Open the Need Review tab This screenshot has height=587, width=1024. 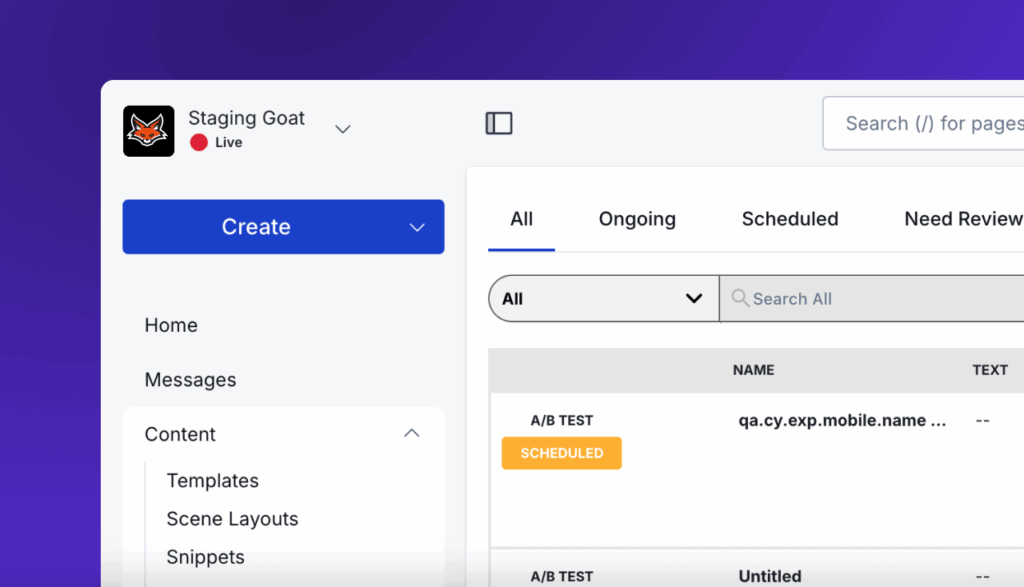pos(962,219)
